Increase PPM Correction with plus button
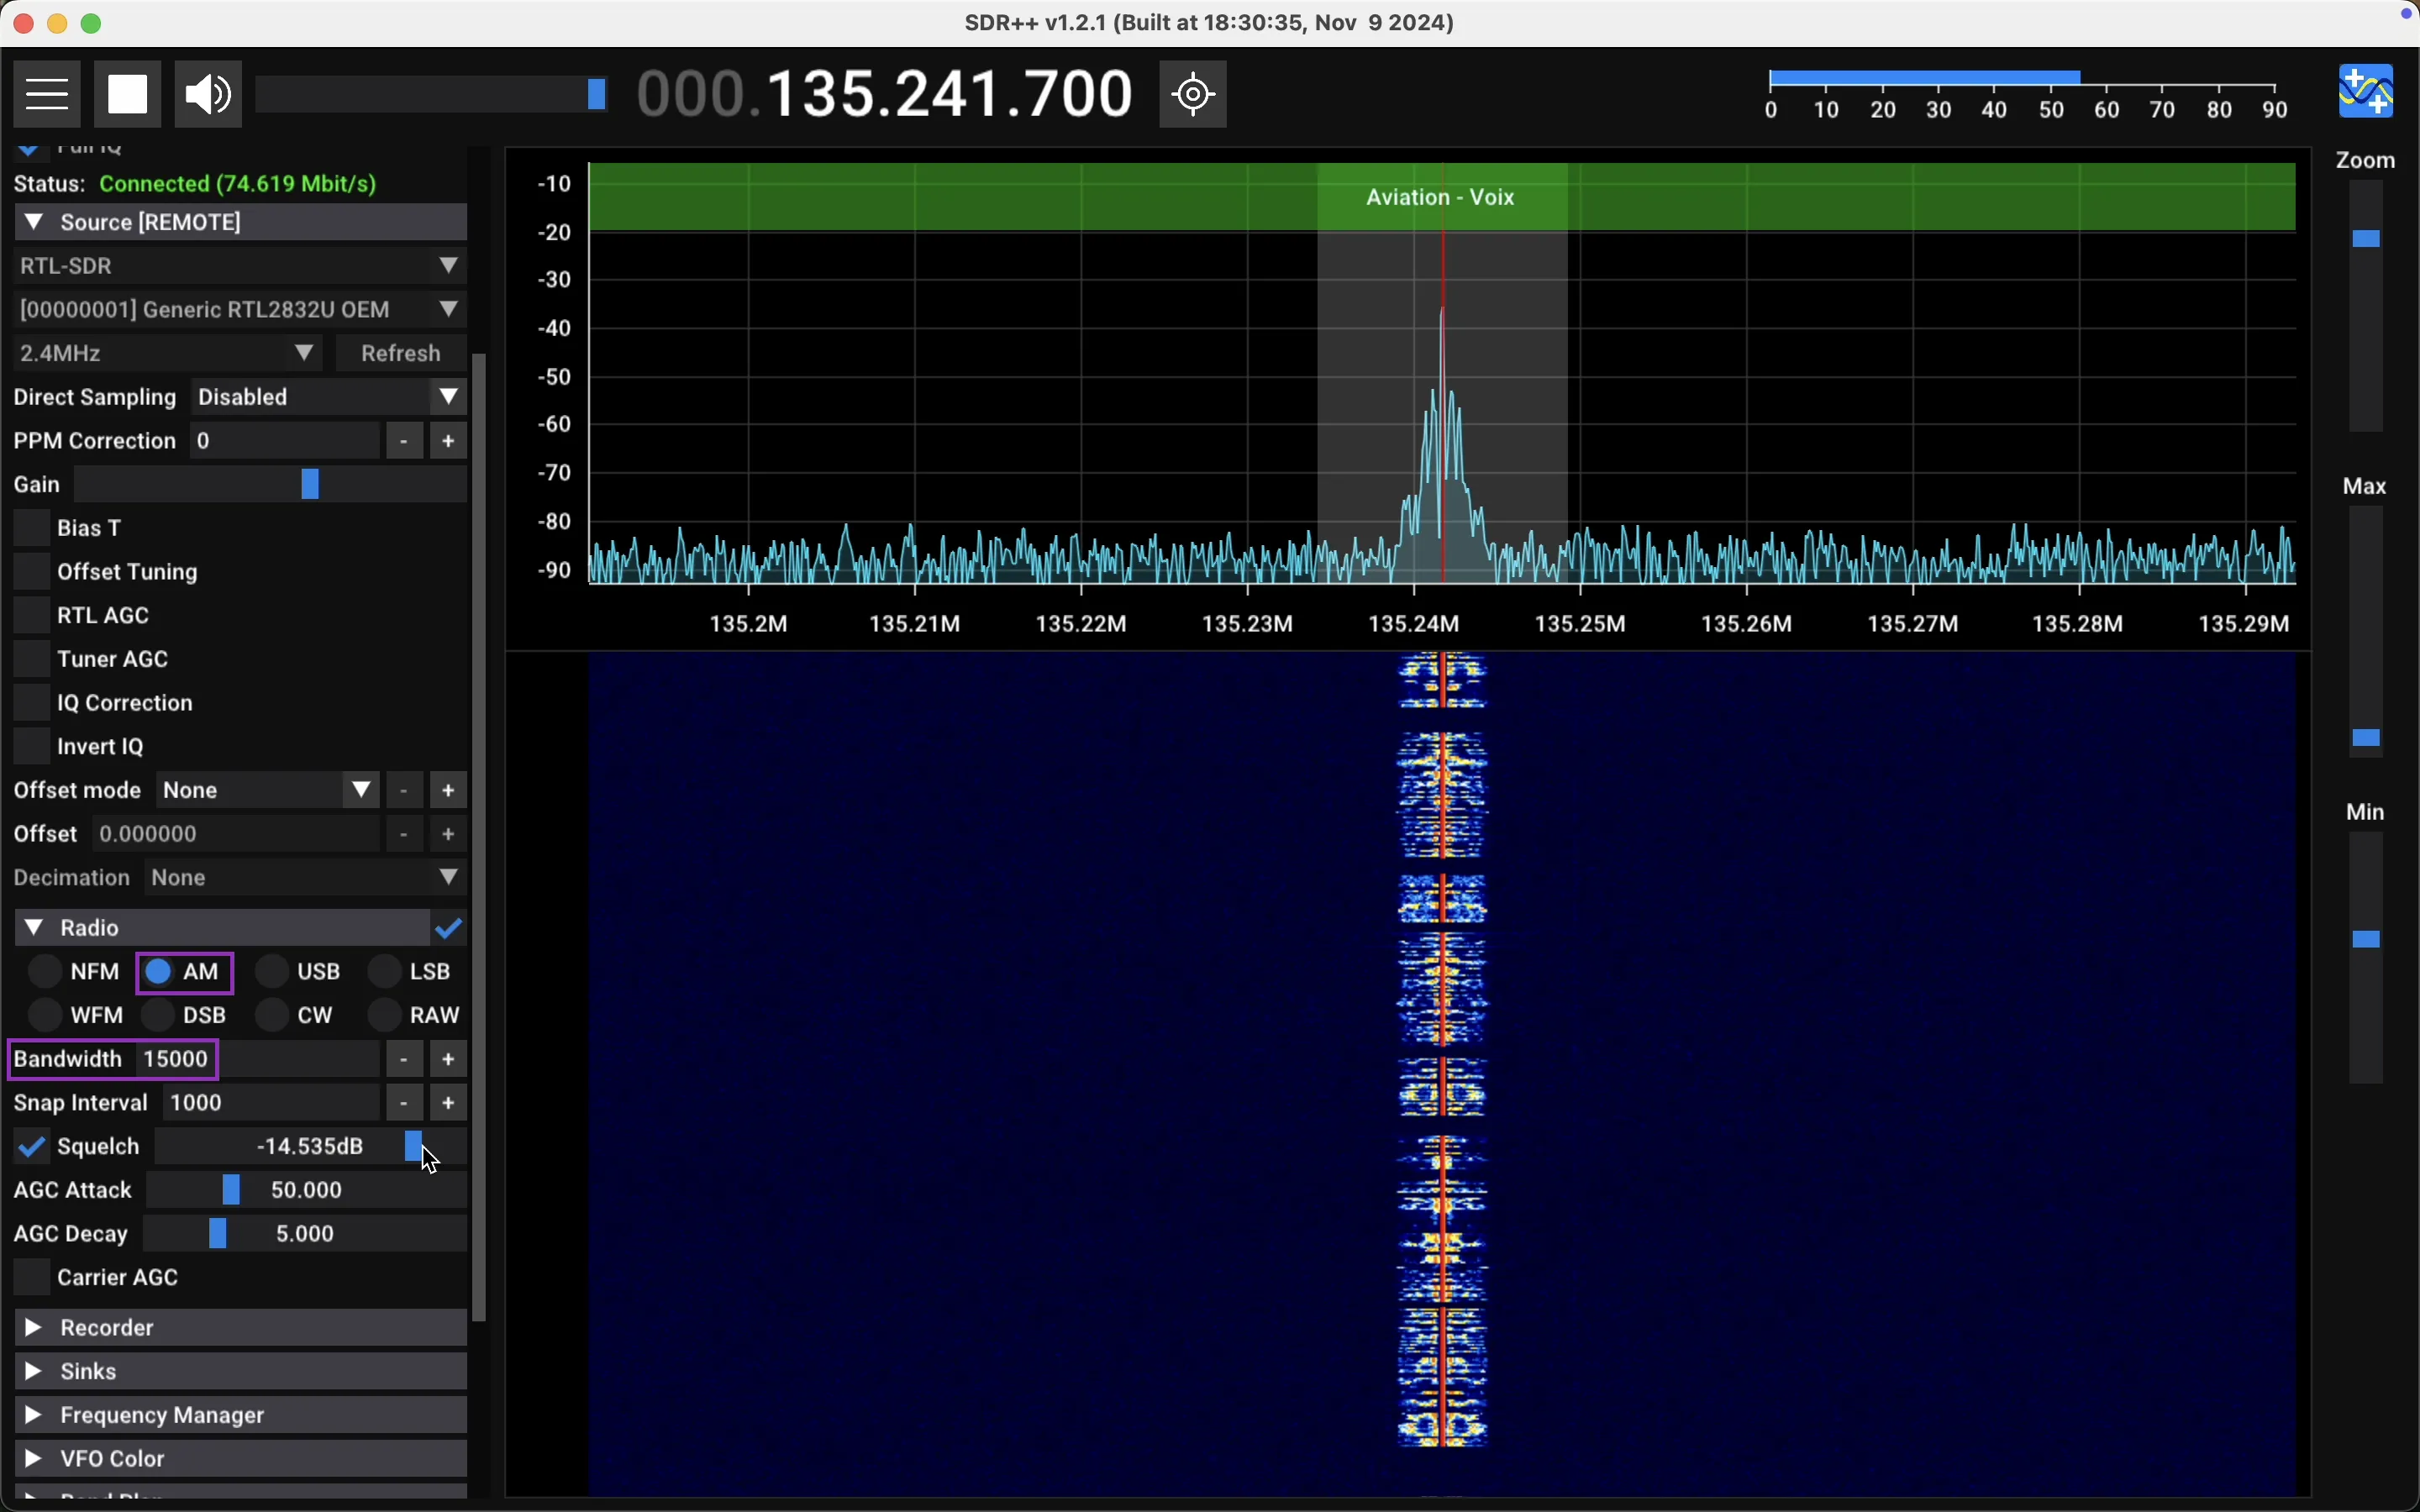This screenshot has height=1512, width=2420. tap(449, 441)
